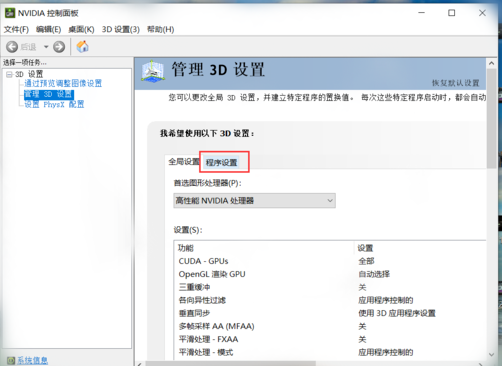Screen dimensions: 502x366
Task: Click the vertical scrollbar up arrow
Action: point(491,63)
